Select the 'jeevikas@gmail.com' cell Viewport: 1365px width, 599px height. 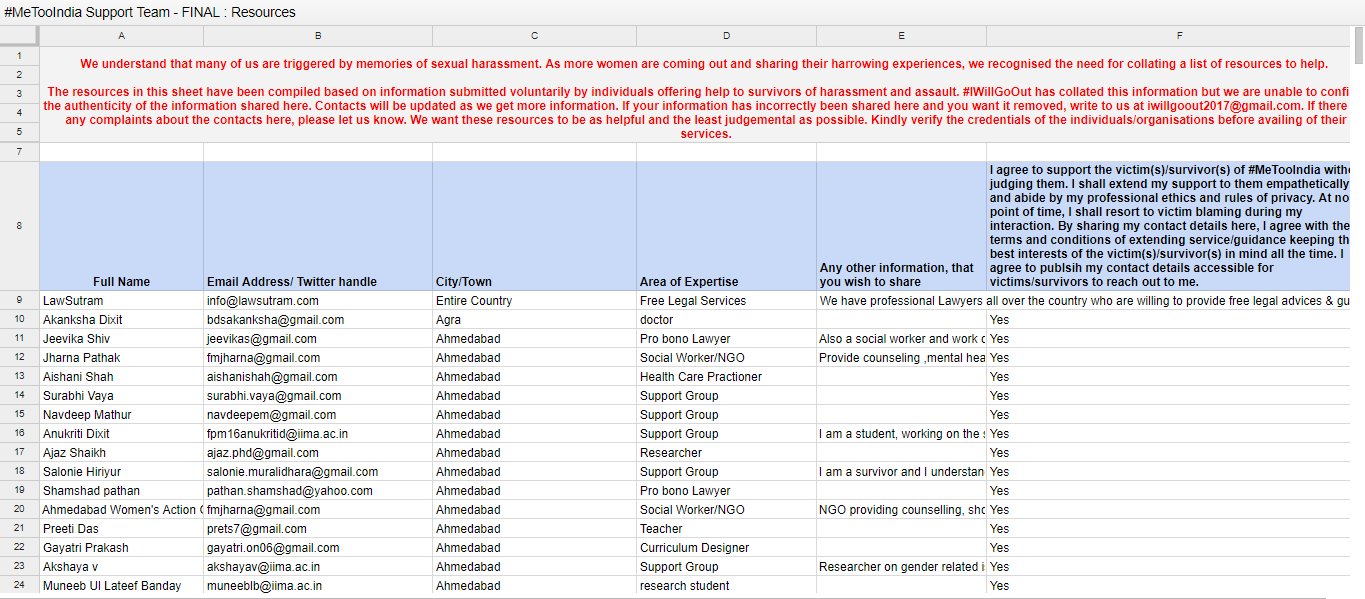click(x=318, y=338)
